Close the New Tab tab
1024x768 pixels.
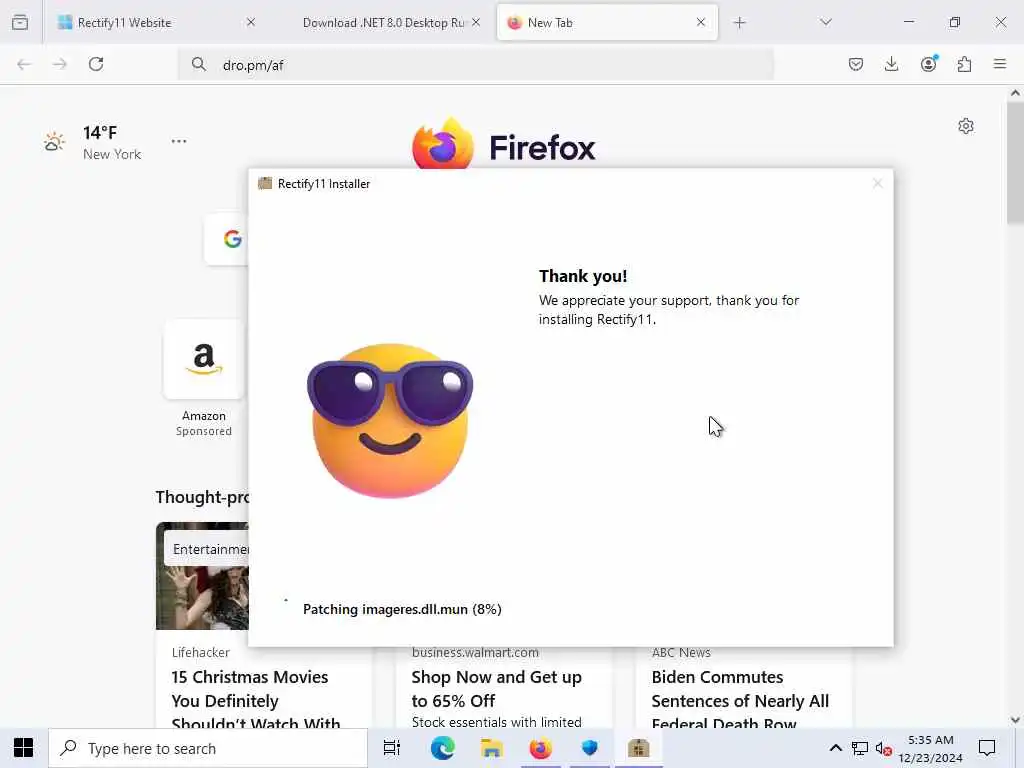coord(701,22)
